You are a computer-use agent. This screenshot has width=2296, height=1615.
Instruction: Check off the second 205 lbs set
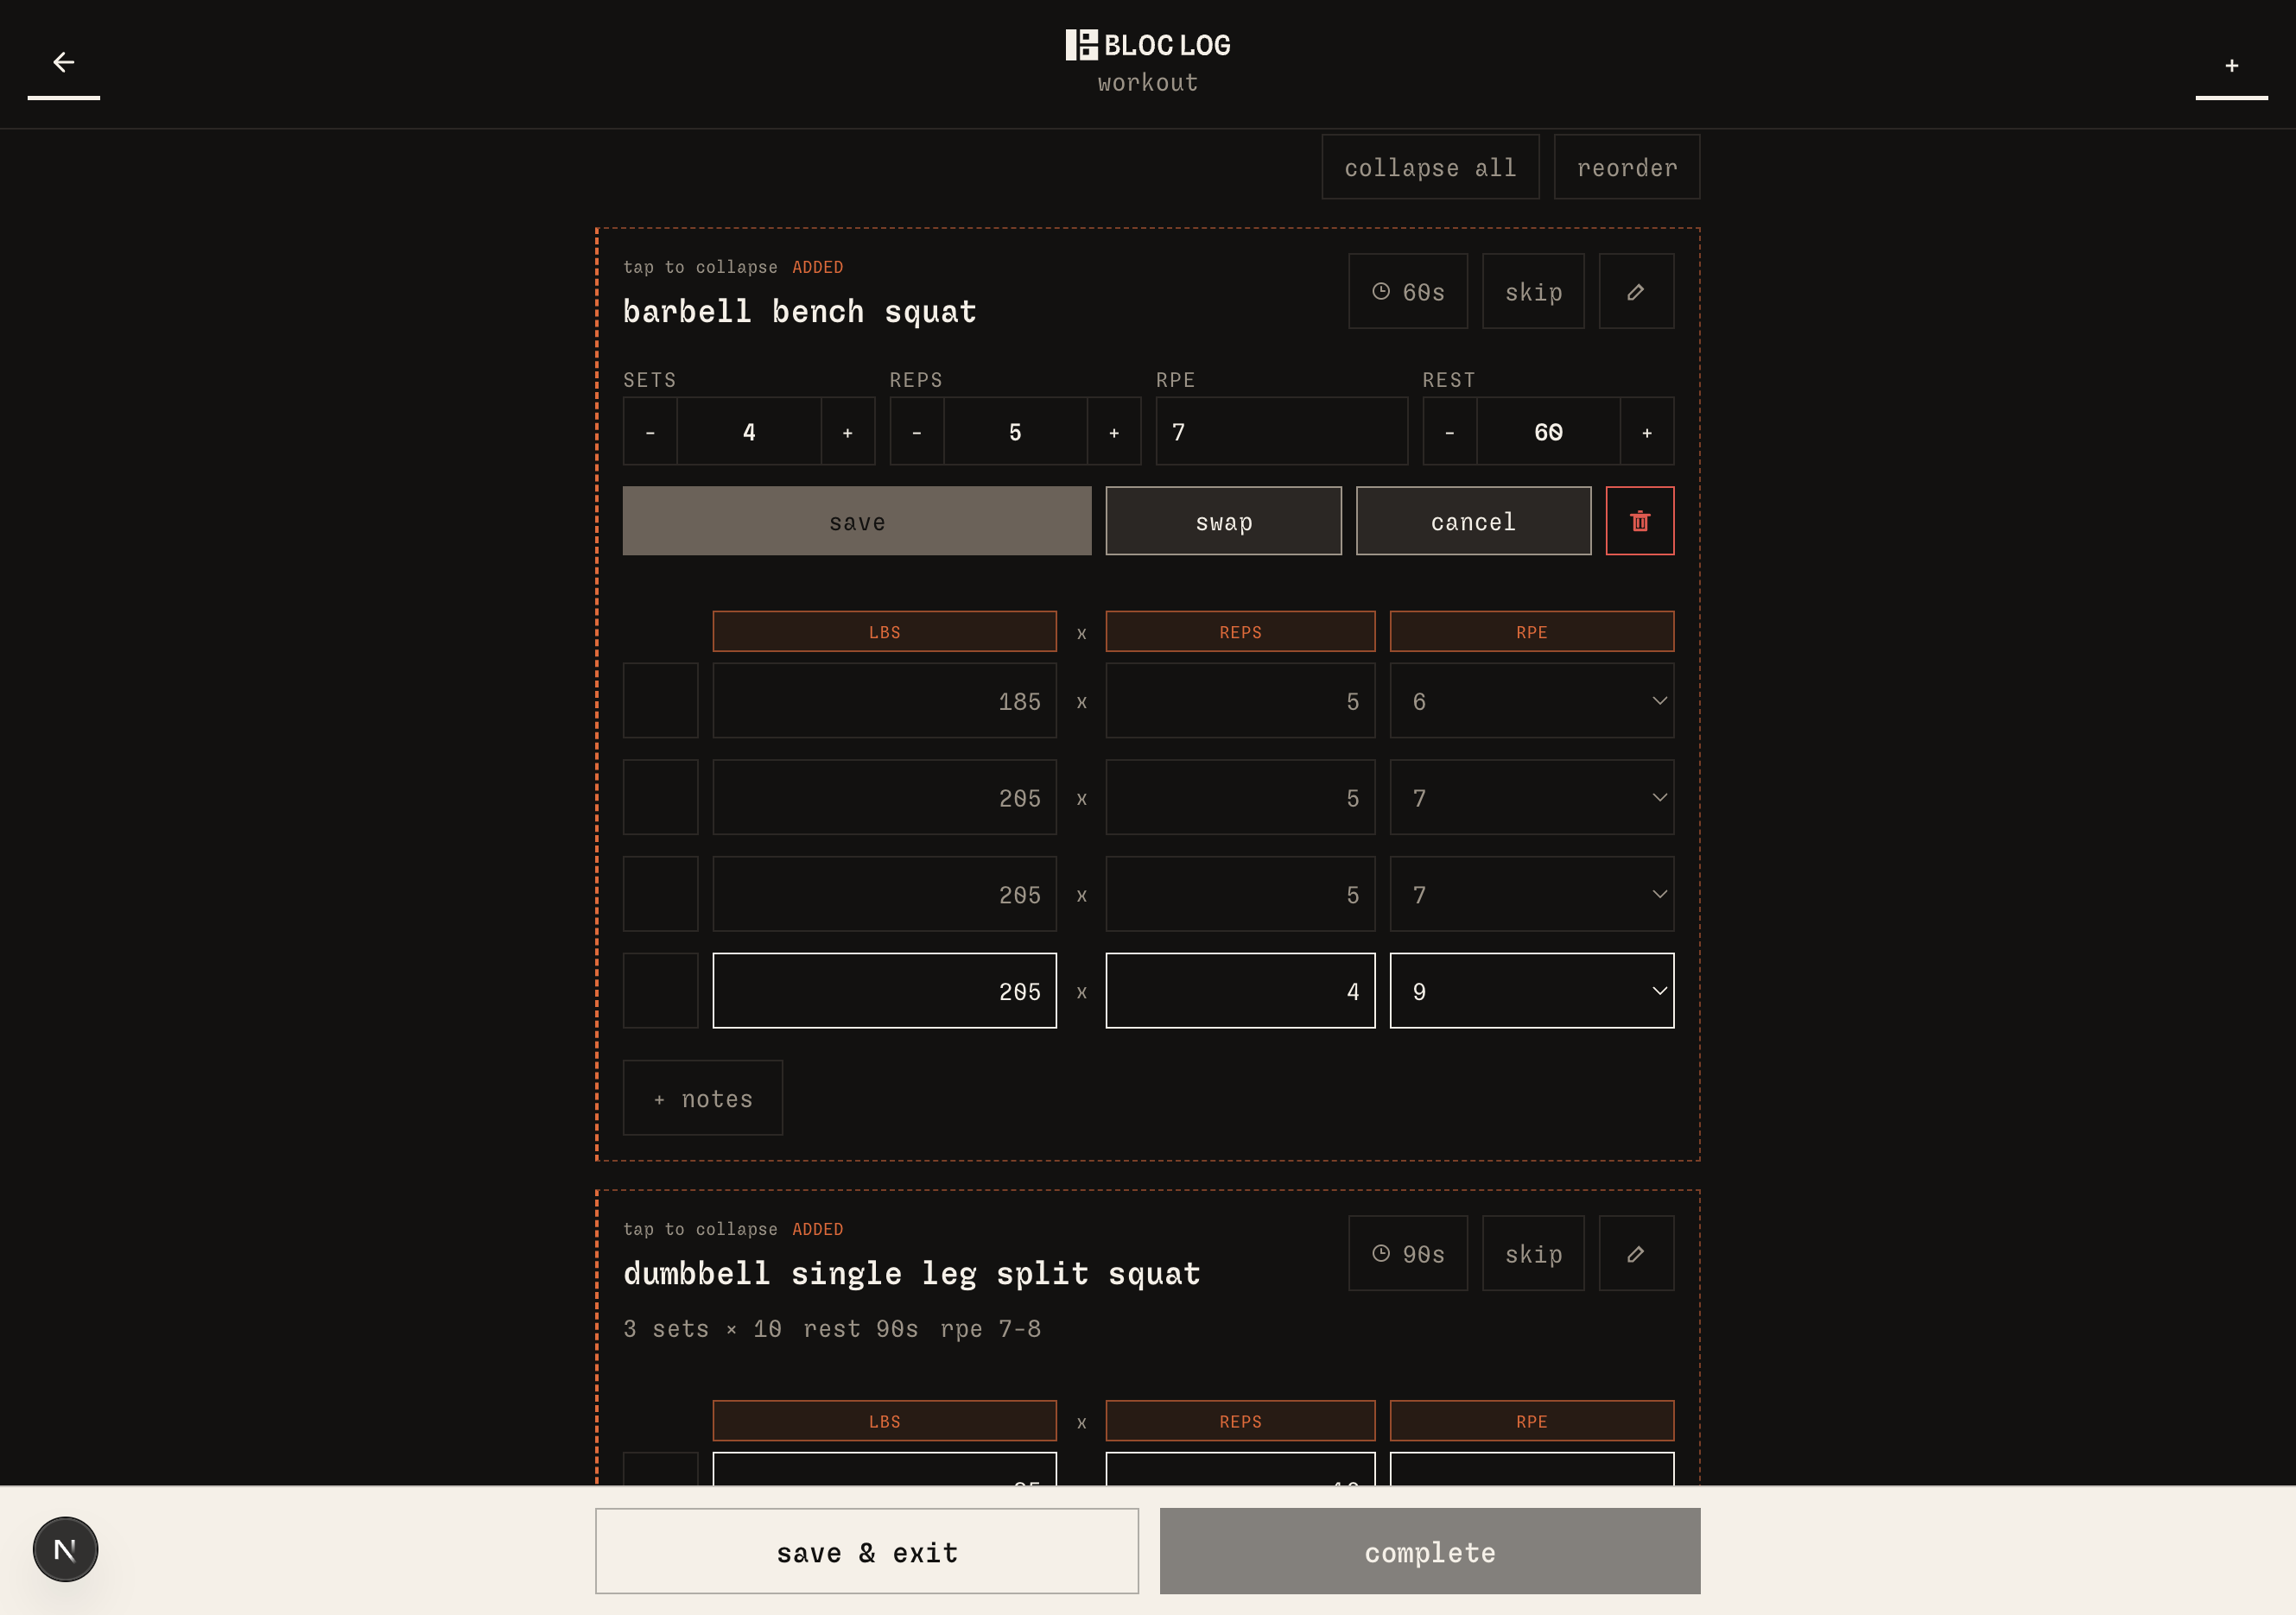(x=661, y=894)
